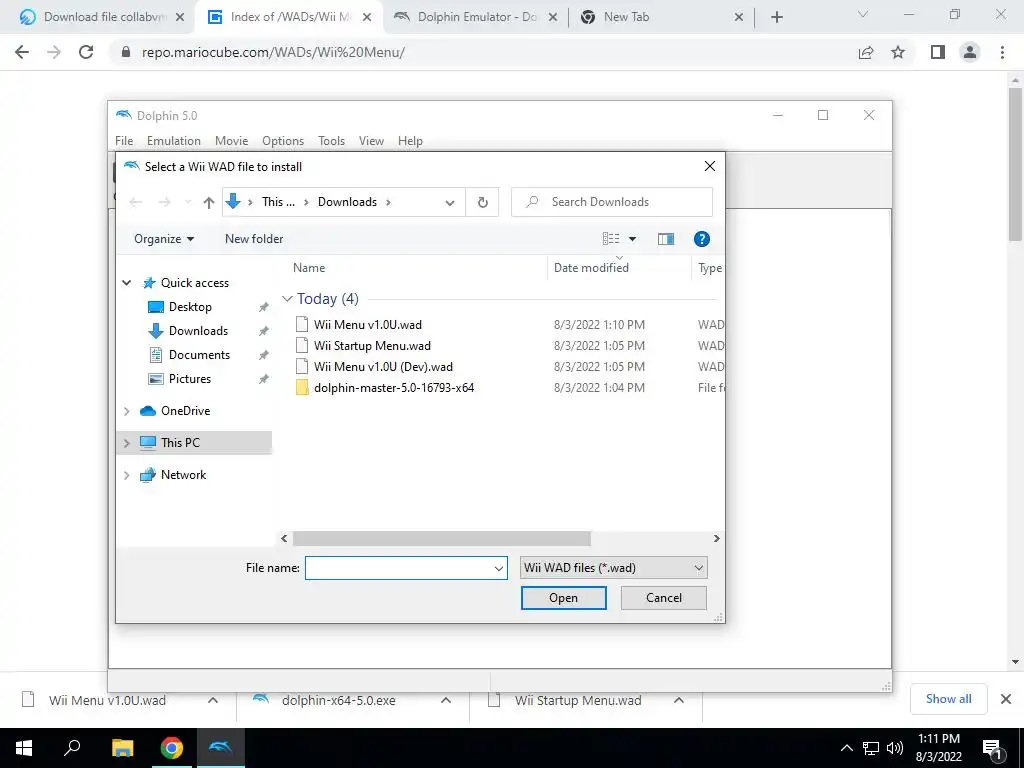Open a new Chrome tab
The width and height of the screenshot is (1024, 768).
[x=776, y=18]
